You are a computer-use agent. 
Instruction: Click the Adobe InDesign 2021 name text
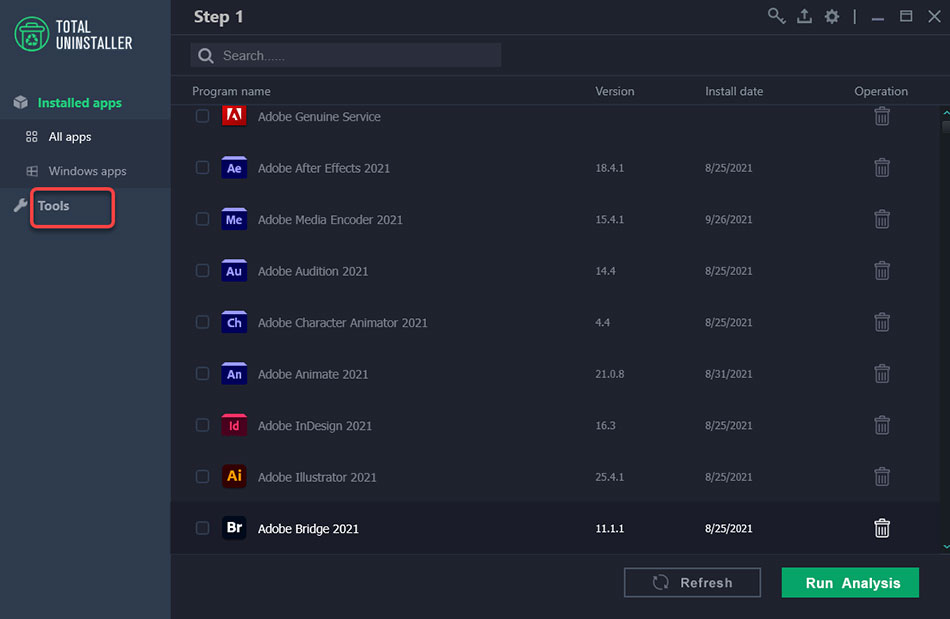[314, 425]
